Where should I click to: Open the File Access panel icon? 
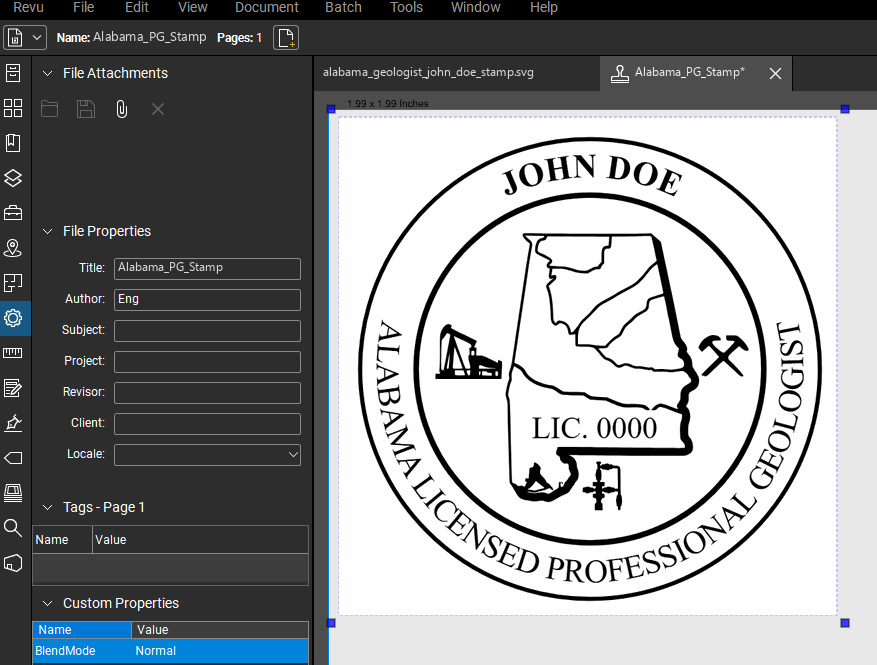tap(13, 73)
